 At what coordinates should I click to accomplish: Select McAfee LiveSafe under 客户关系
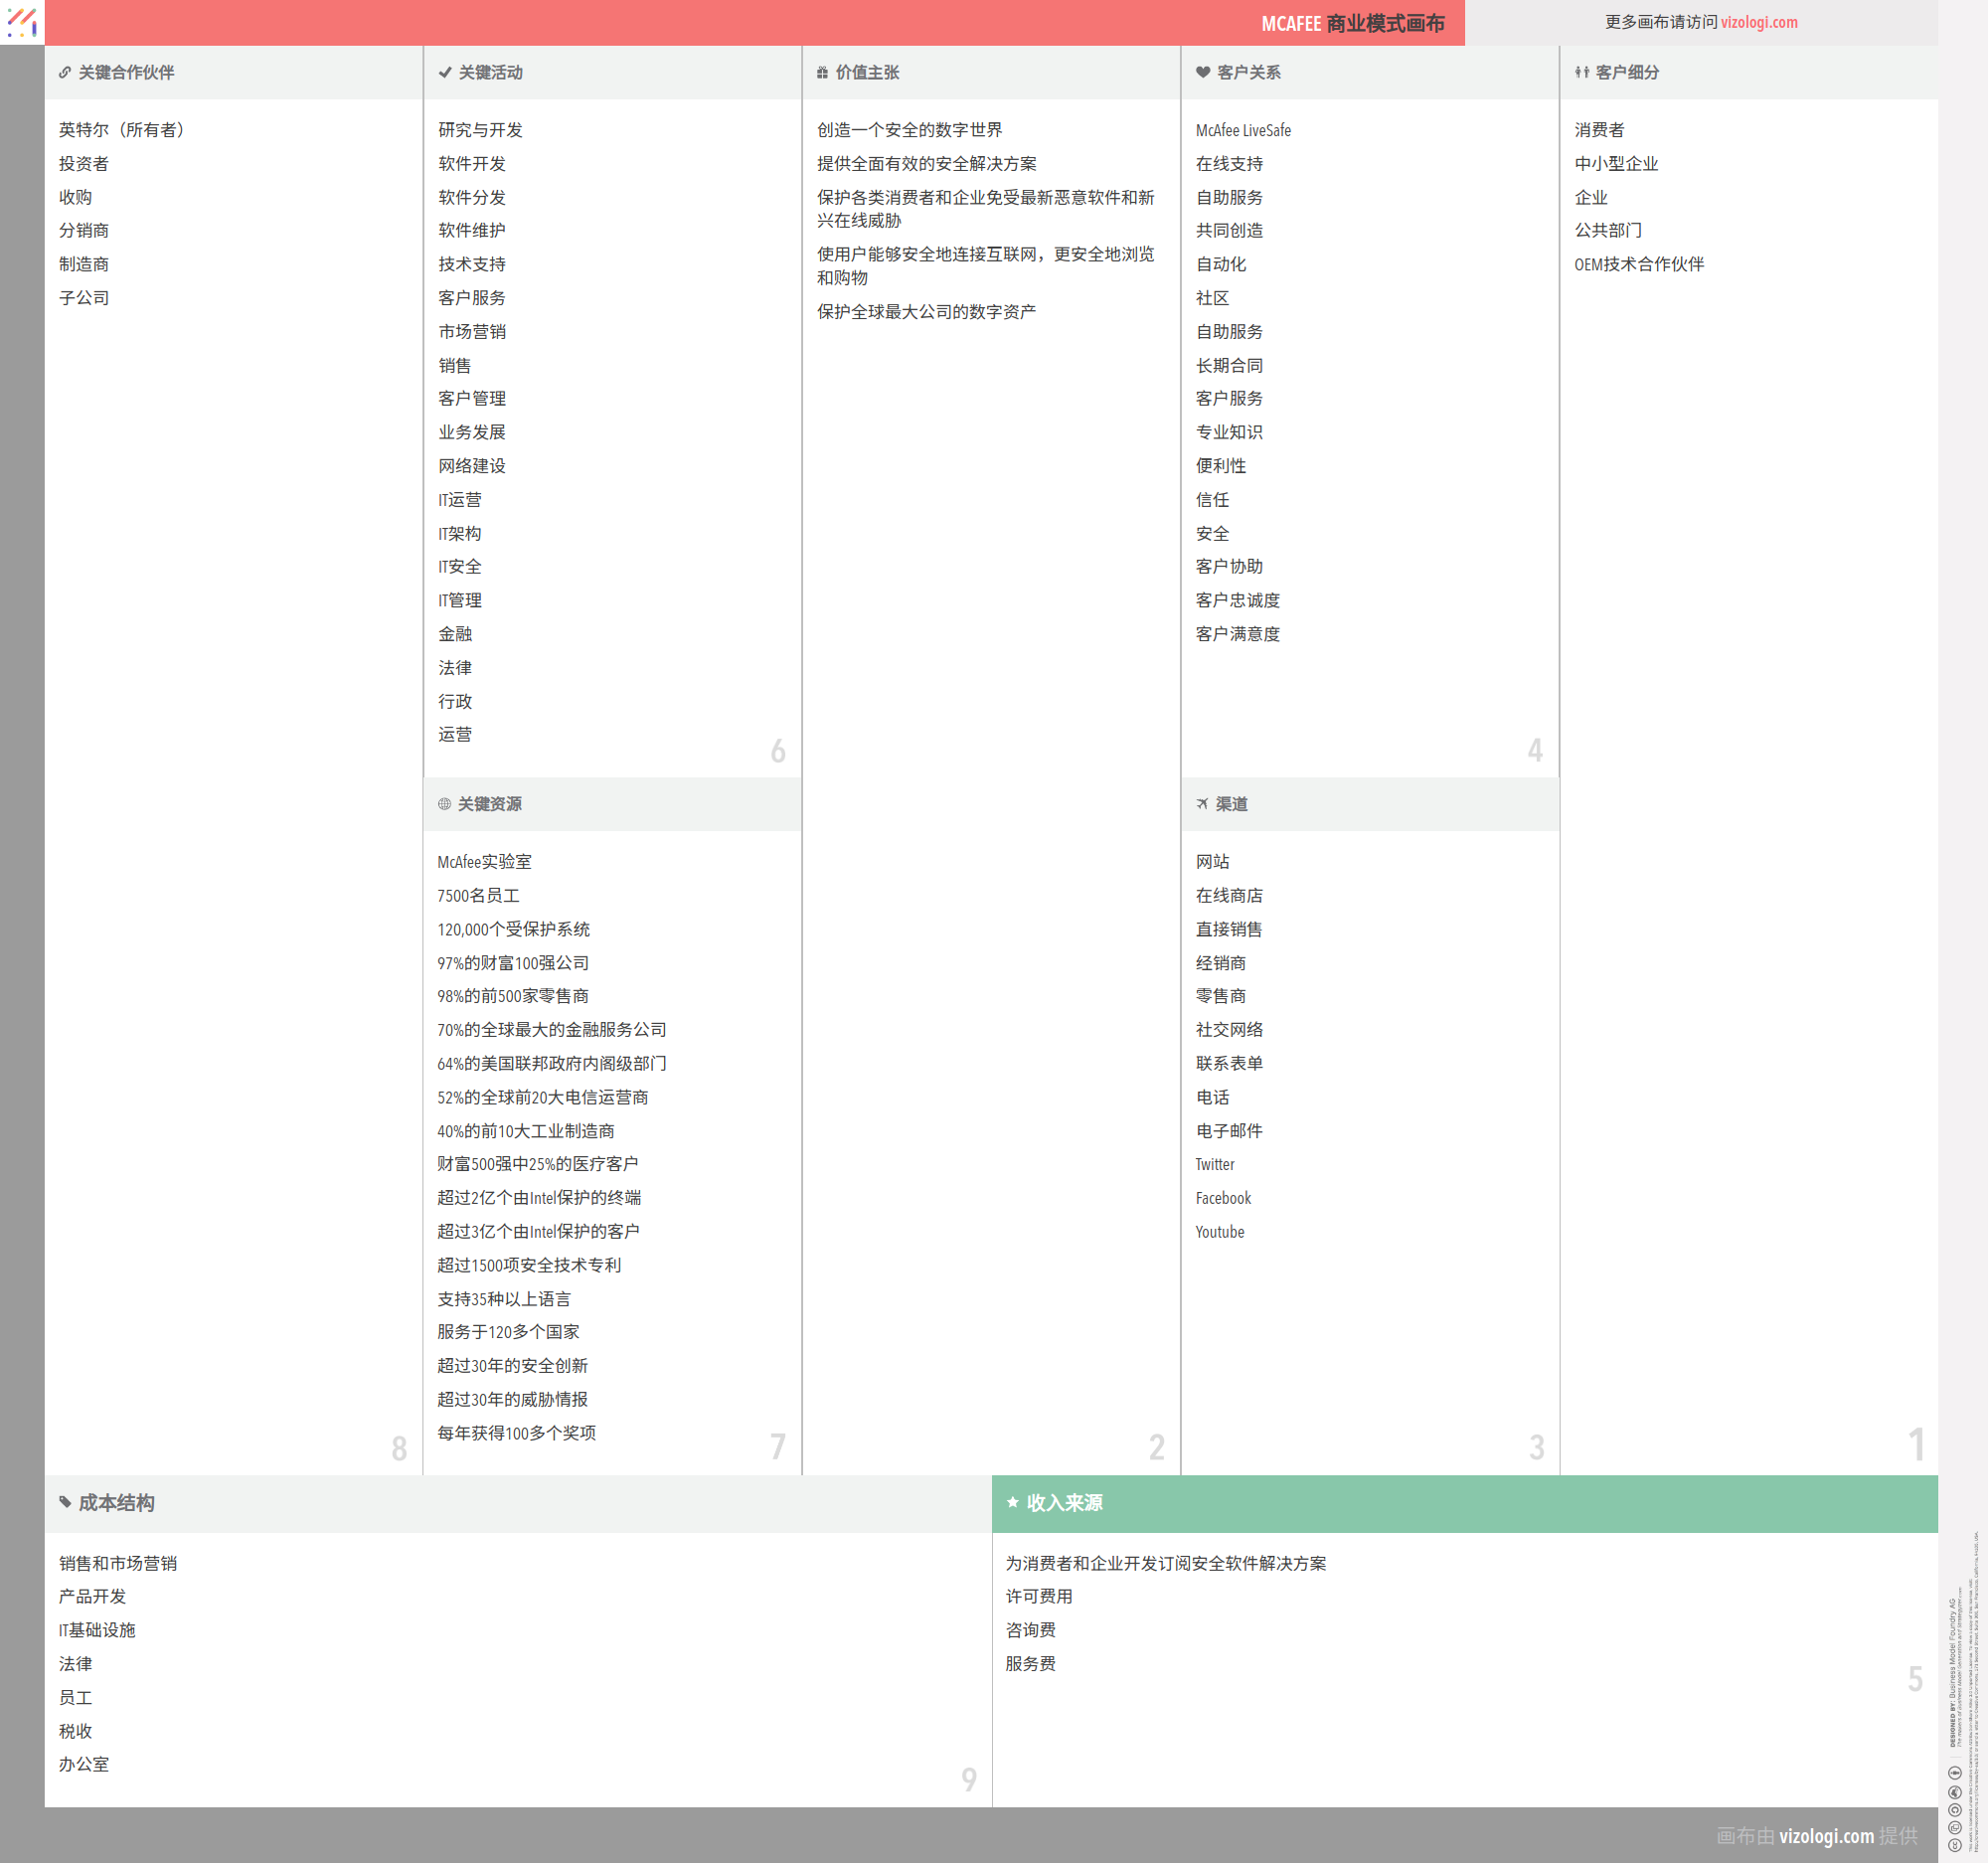click(1243, 130)
